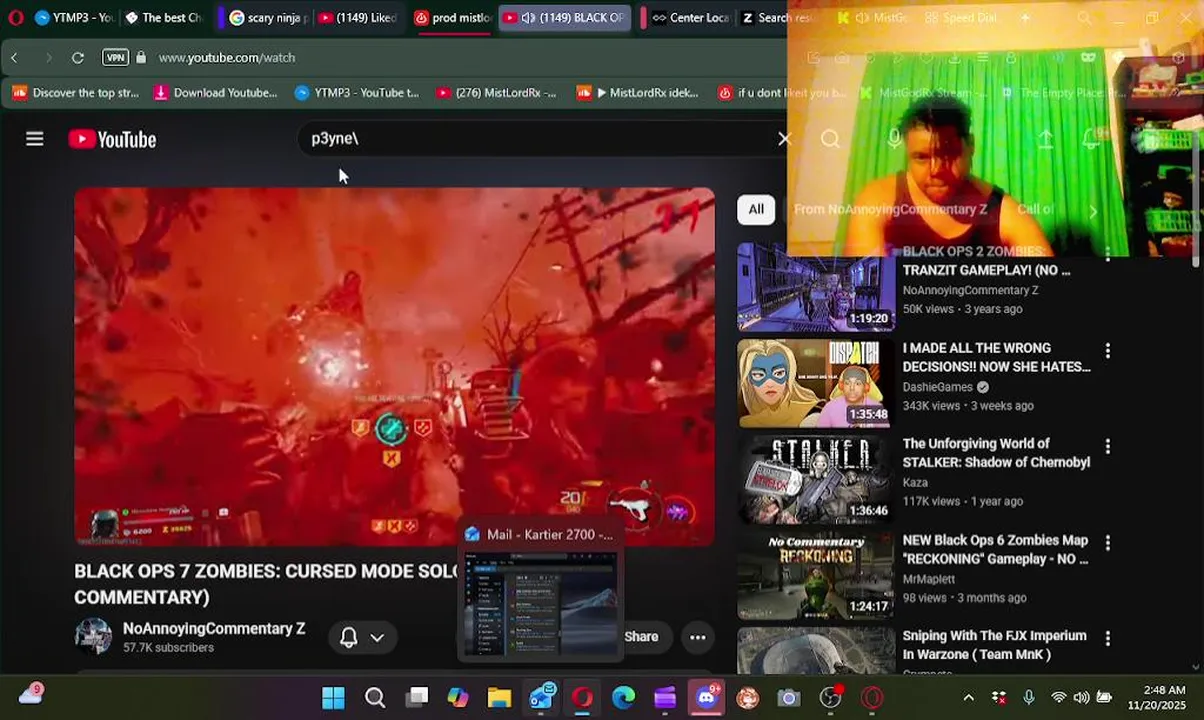Switch to '(1149) Liked' YouTube tab
This screenshot has height=720, width=1204.
point(357,18)
